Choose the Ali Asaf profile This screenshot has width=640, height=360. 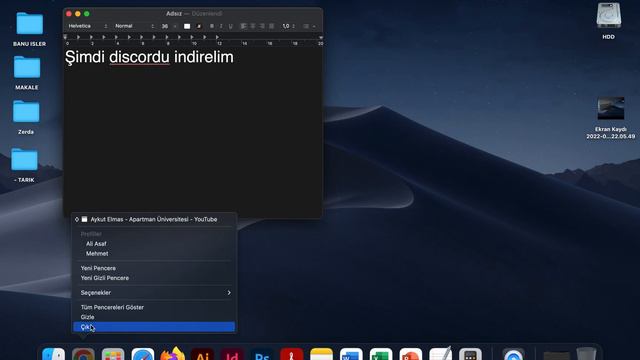154,244
